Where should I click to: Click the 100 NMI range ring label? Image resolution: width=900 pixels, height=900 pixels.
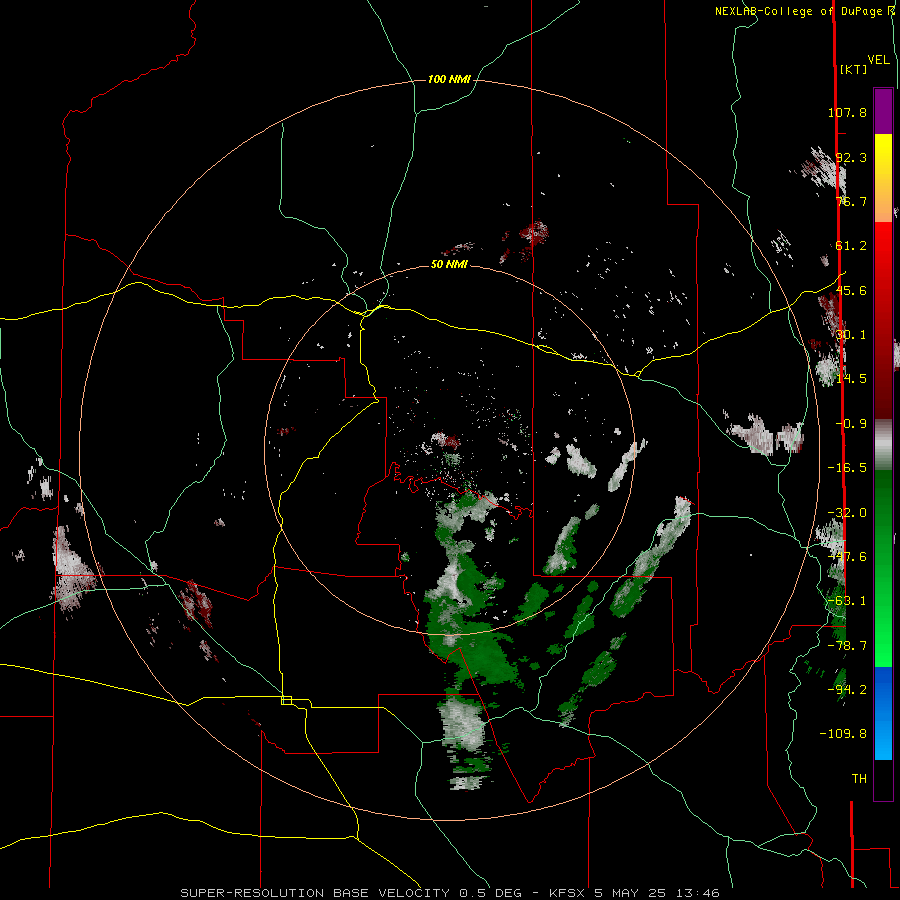[449, 79]
